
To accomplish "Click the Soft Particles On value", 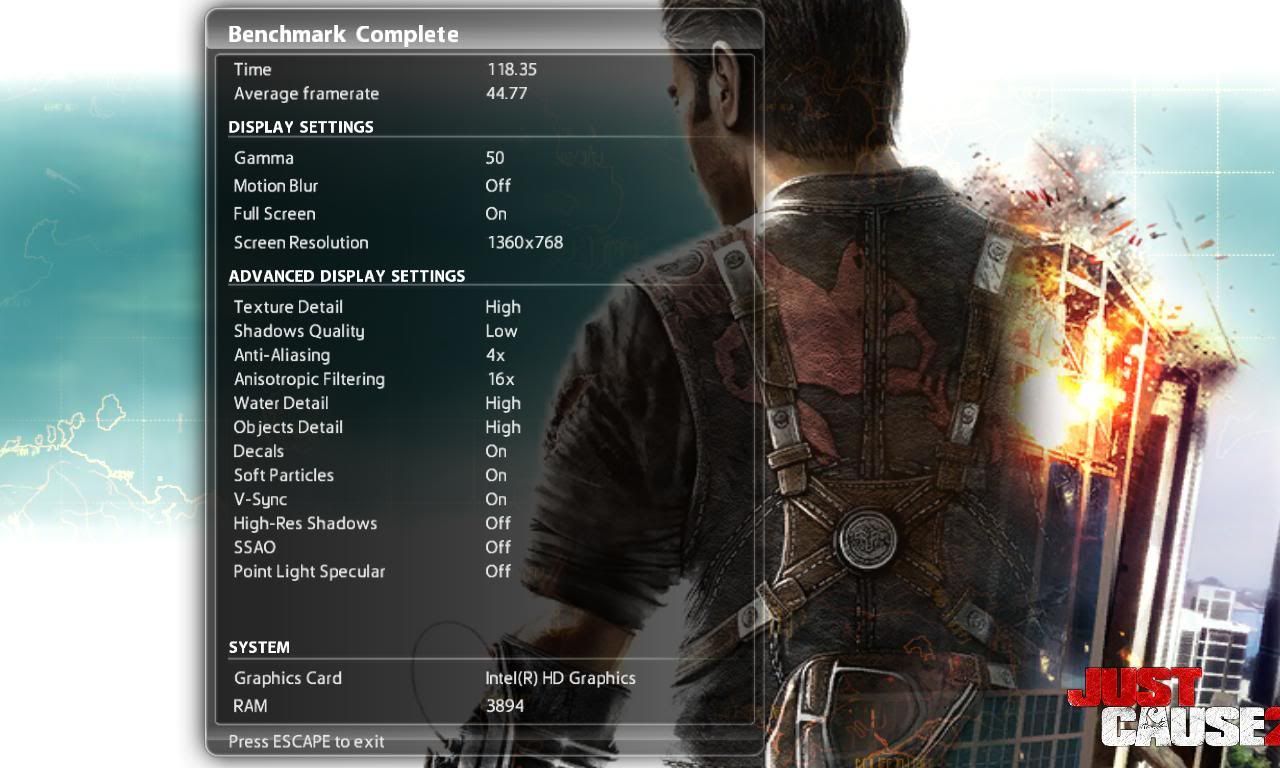I will [496, 475].
